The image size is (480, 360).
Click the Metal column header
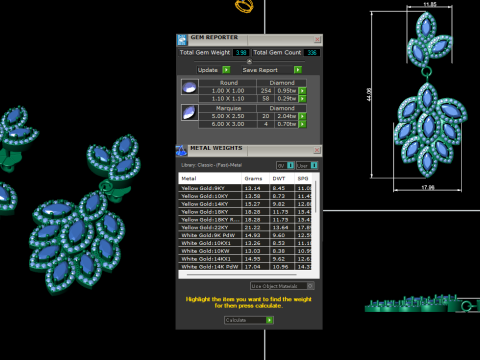tap(210, 179)
